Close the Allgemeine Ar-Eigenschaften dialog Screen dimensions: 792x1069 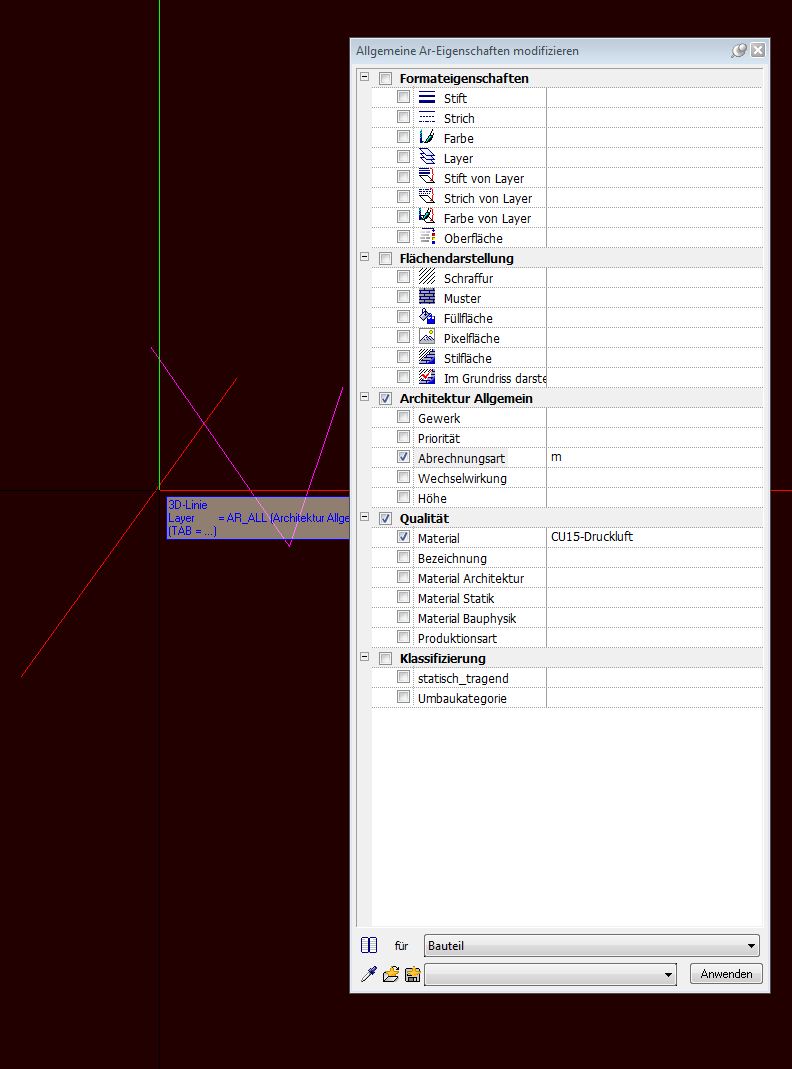pyautogui.click(x=758, y=50)
